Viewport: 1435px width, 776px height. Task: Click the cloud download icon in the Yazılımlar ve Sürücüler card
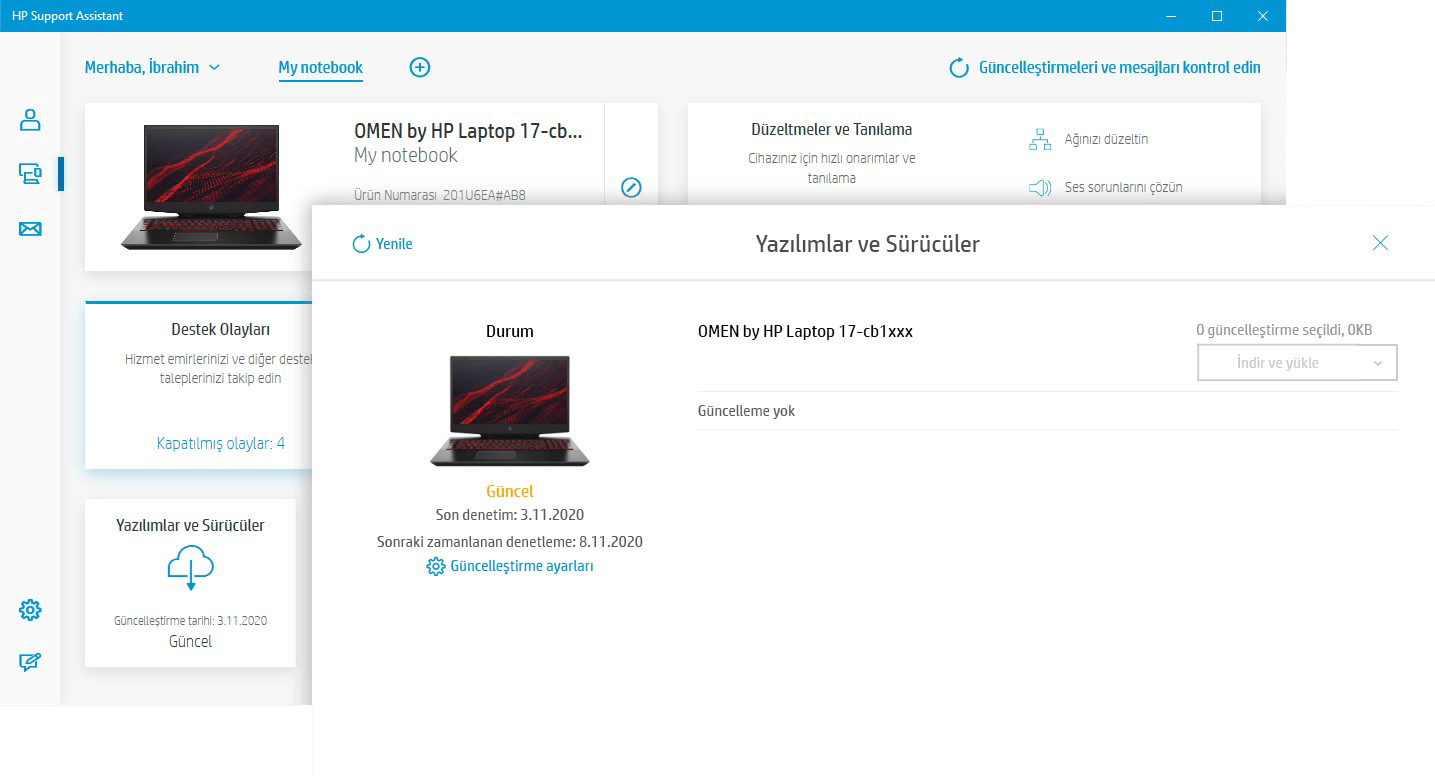pos(190,570)
